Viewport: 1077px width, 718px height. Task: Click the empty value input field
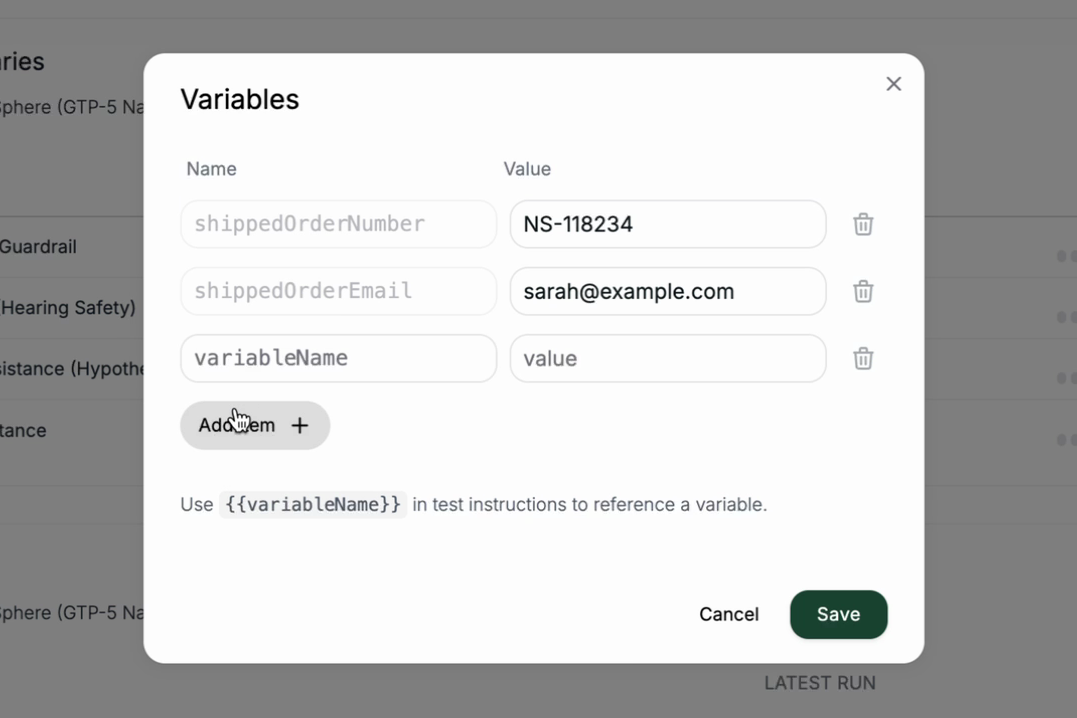(x=667, y=358)
